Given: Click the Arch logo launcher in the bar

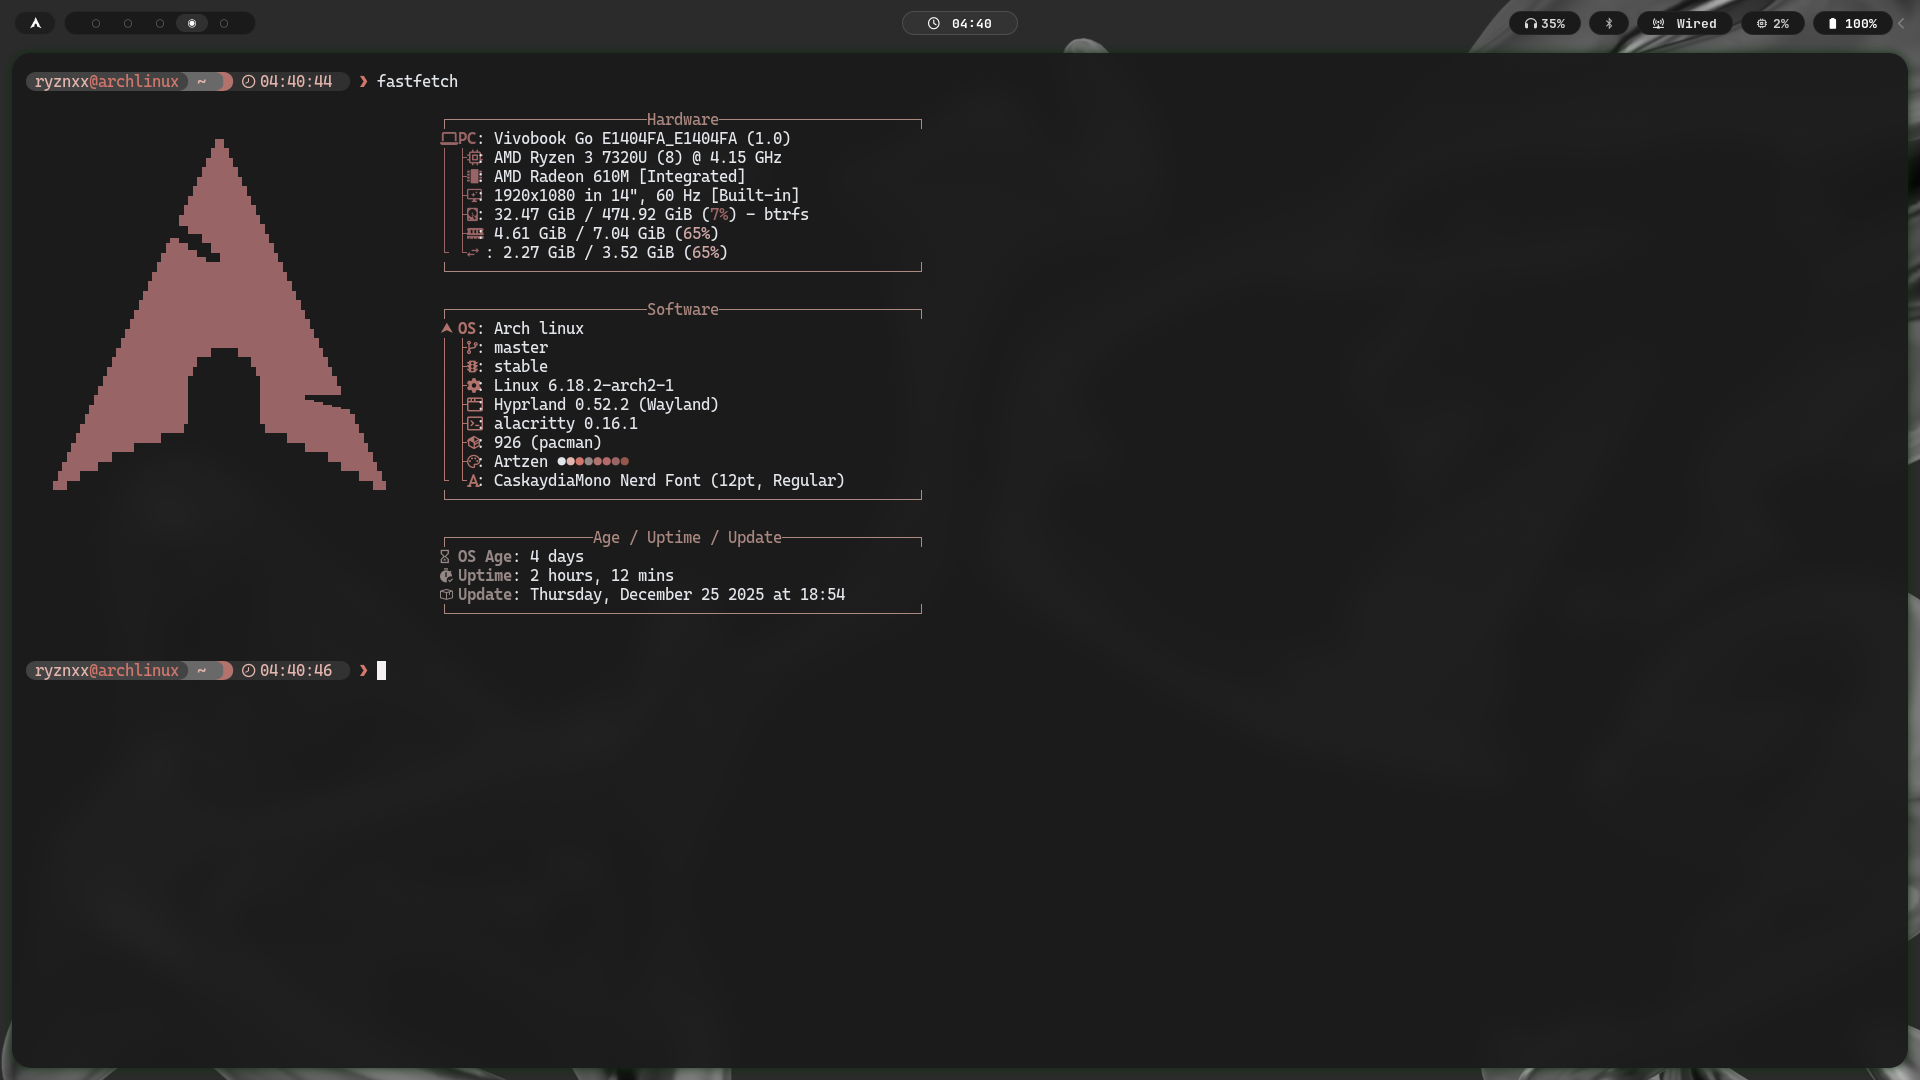Looking at the screenshot, I should pos(35,23).
